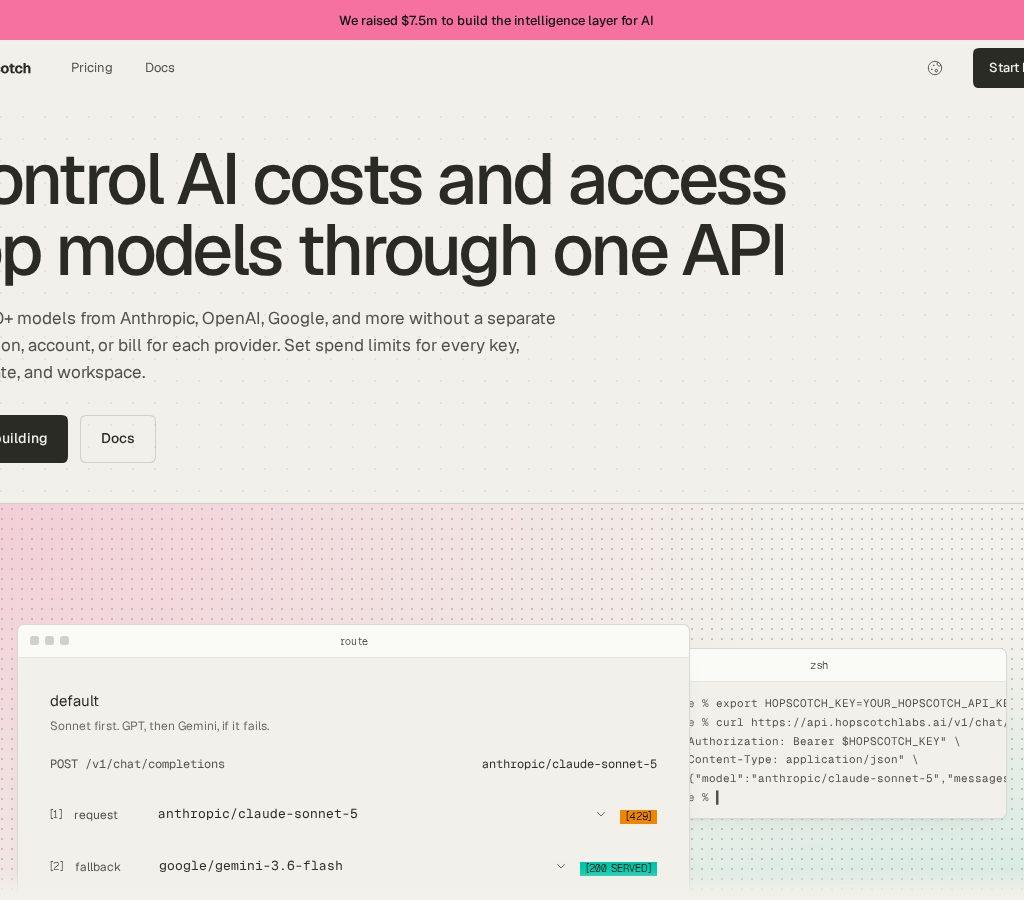Click the [429] status badge
This screenshot has width=1024, height=900.
(638, 816)
